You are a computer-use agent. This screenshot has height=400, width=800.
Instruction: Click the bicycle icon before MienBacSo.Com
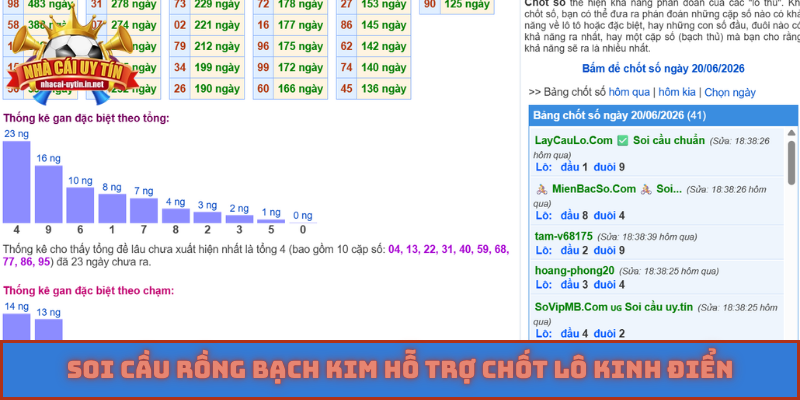tap(542, 189)
